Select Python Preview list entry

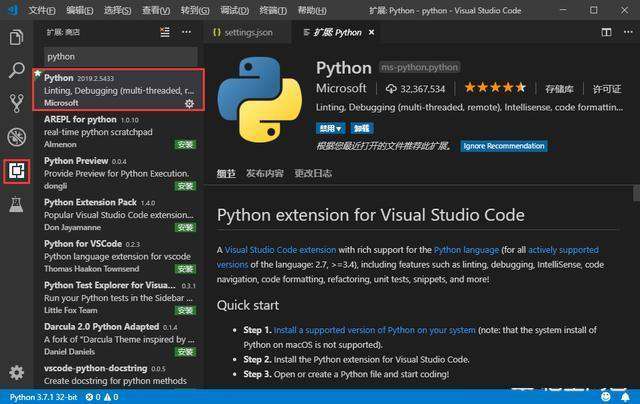[119, 173]
